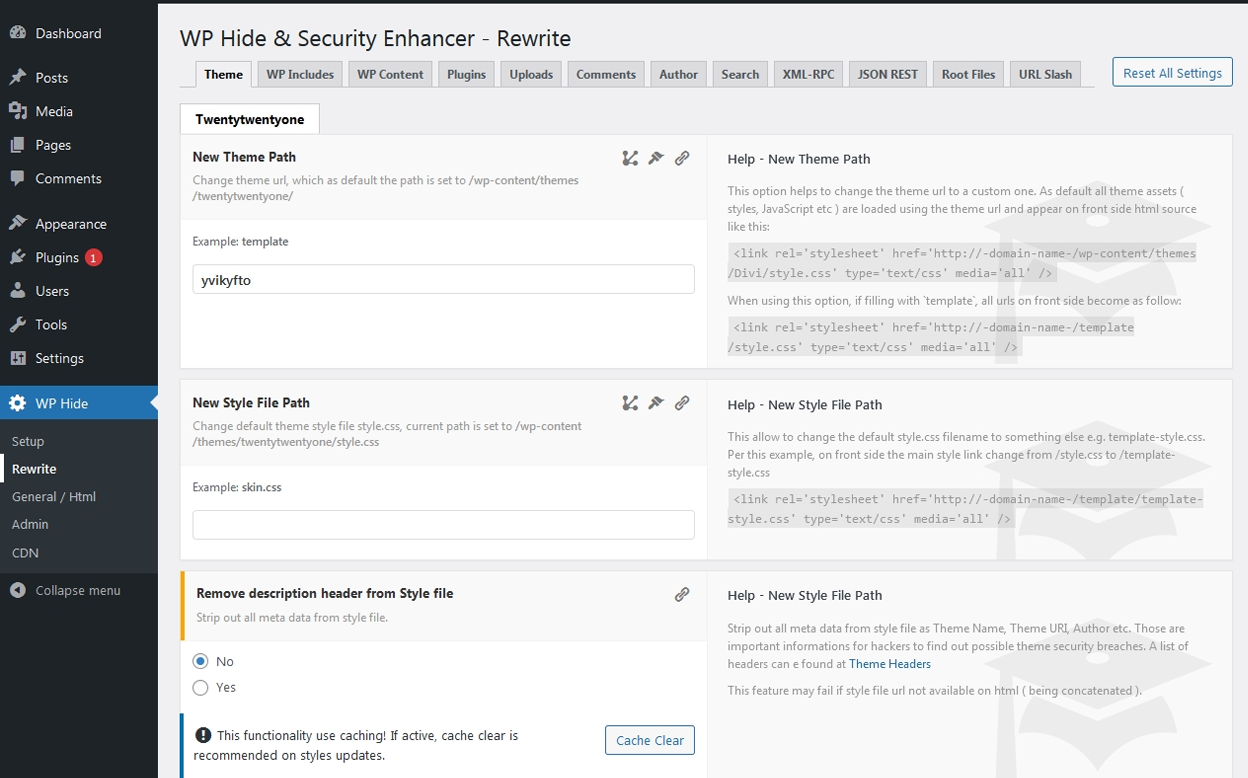The width and height of the screenshot is (1248, 778).
Task: Open the Appearance menu label
Action: point(71,224)
